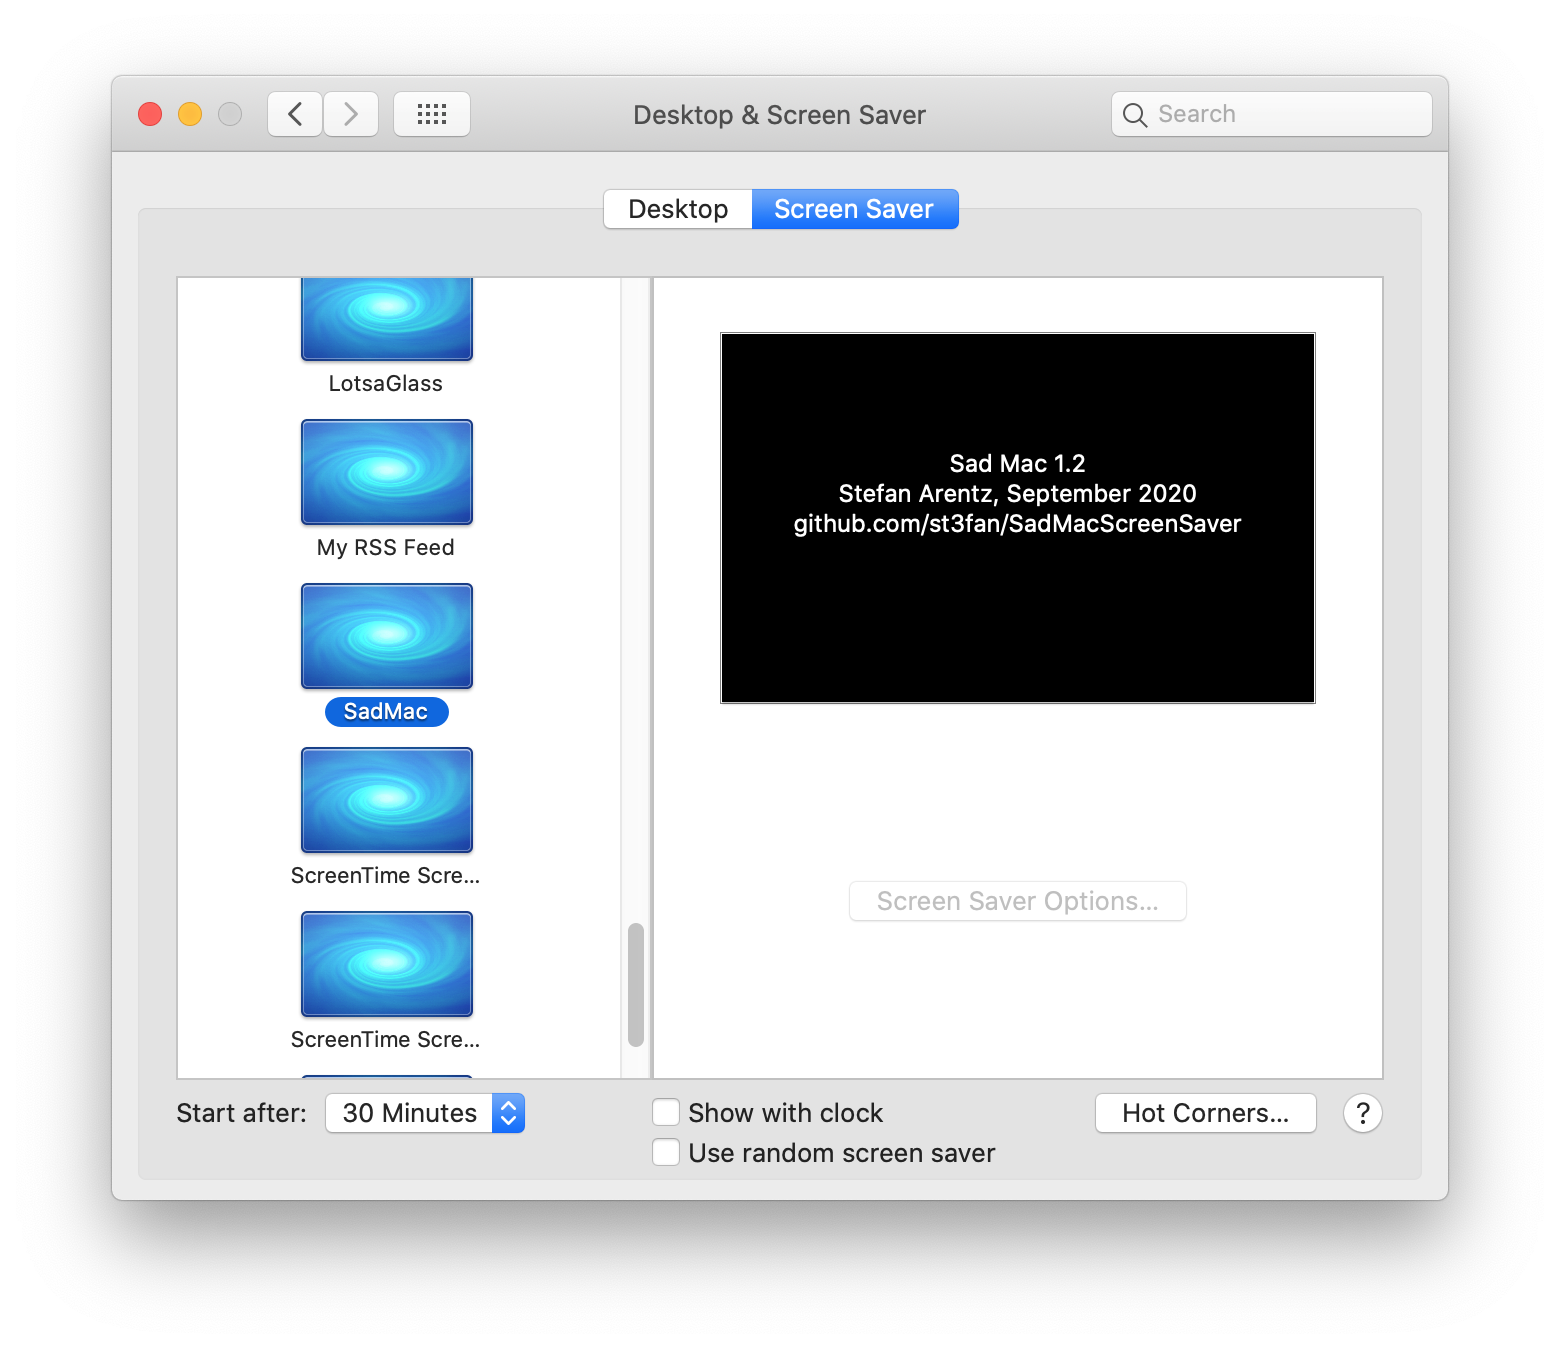Go forward with the right chevron button

[x=351, y=114]
